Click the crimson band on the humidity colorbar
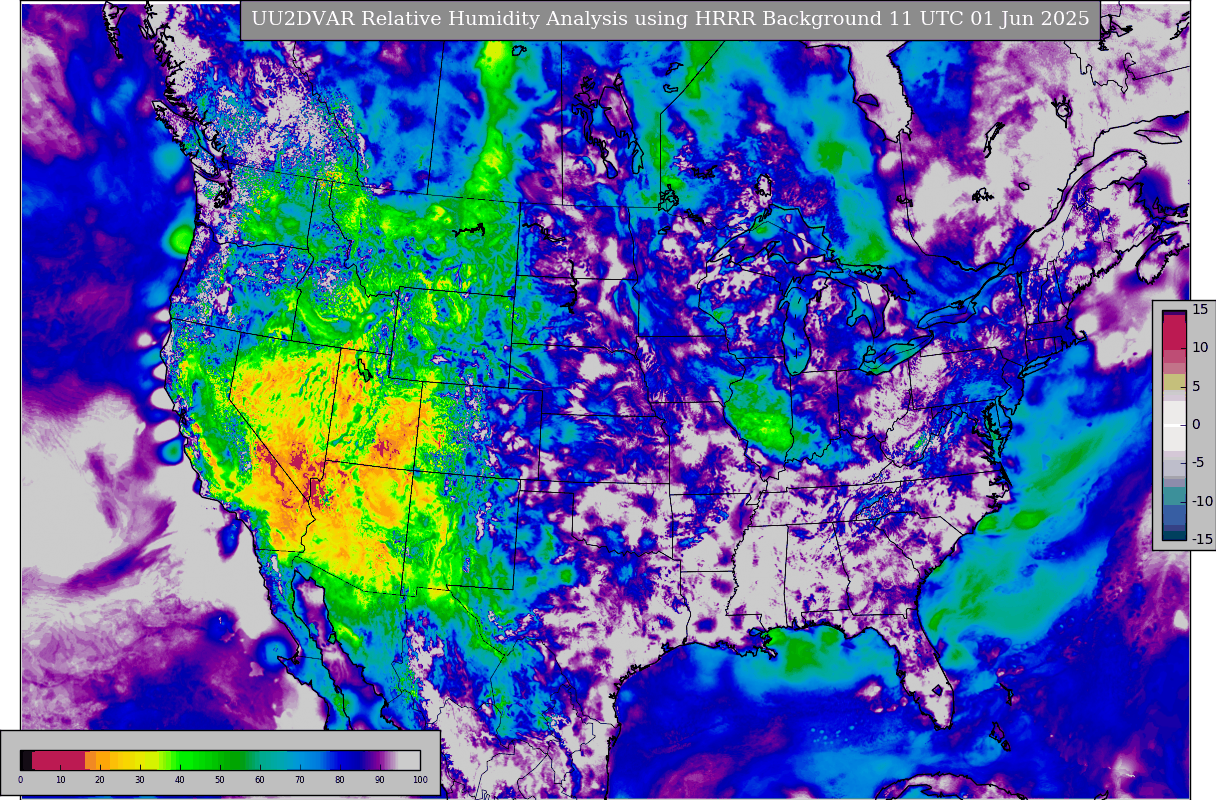The image size is (1216, 800). (x=58, y=760)
